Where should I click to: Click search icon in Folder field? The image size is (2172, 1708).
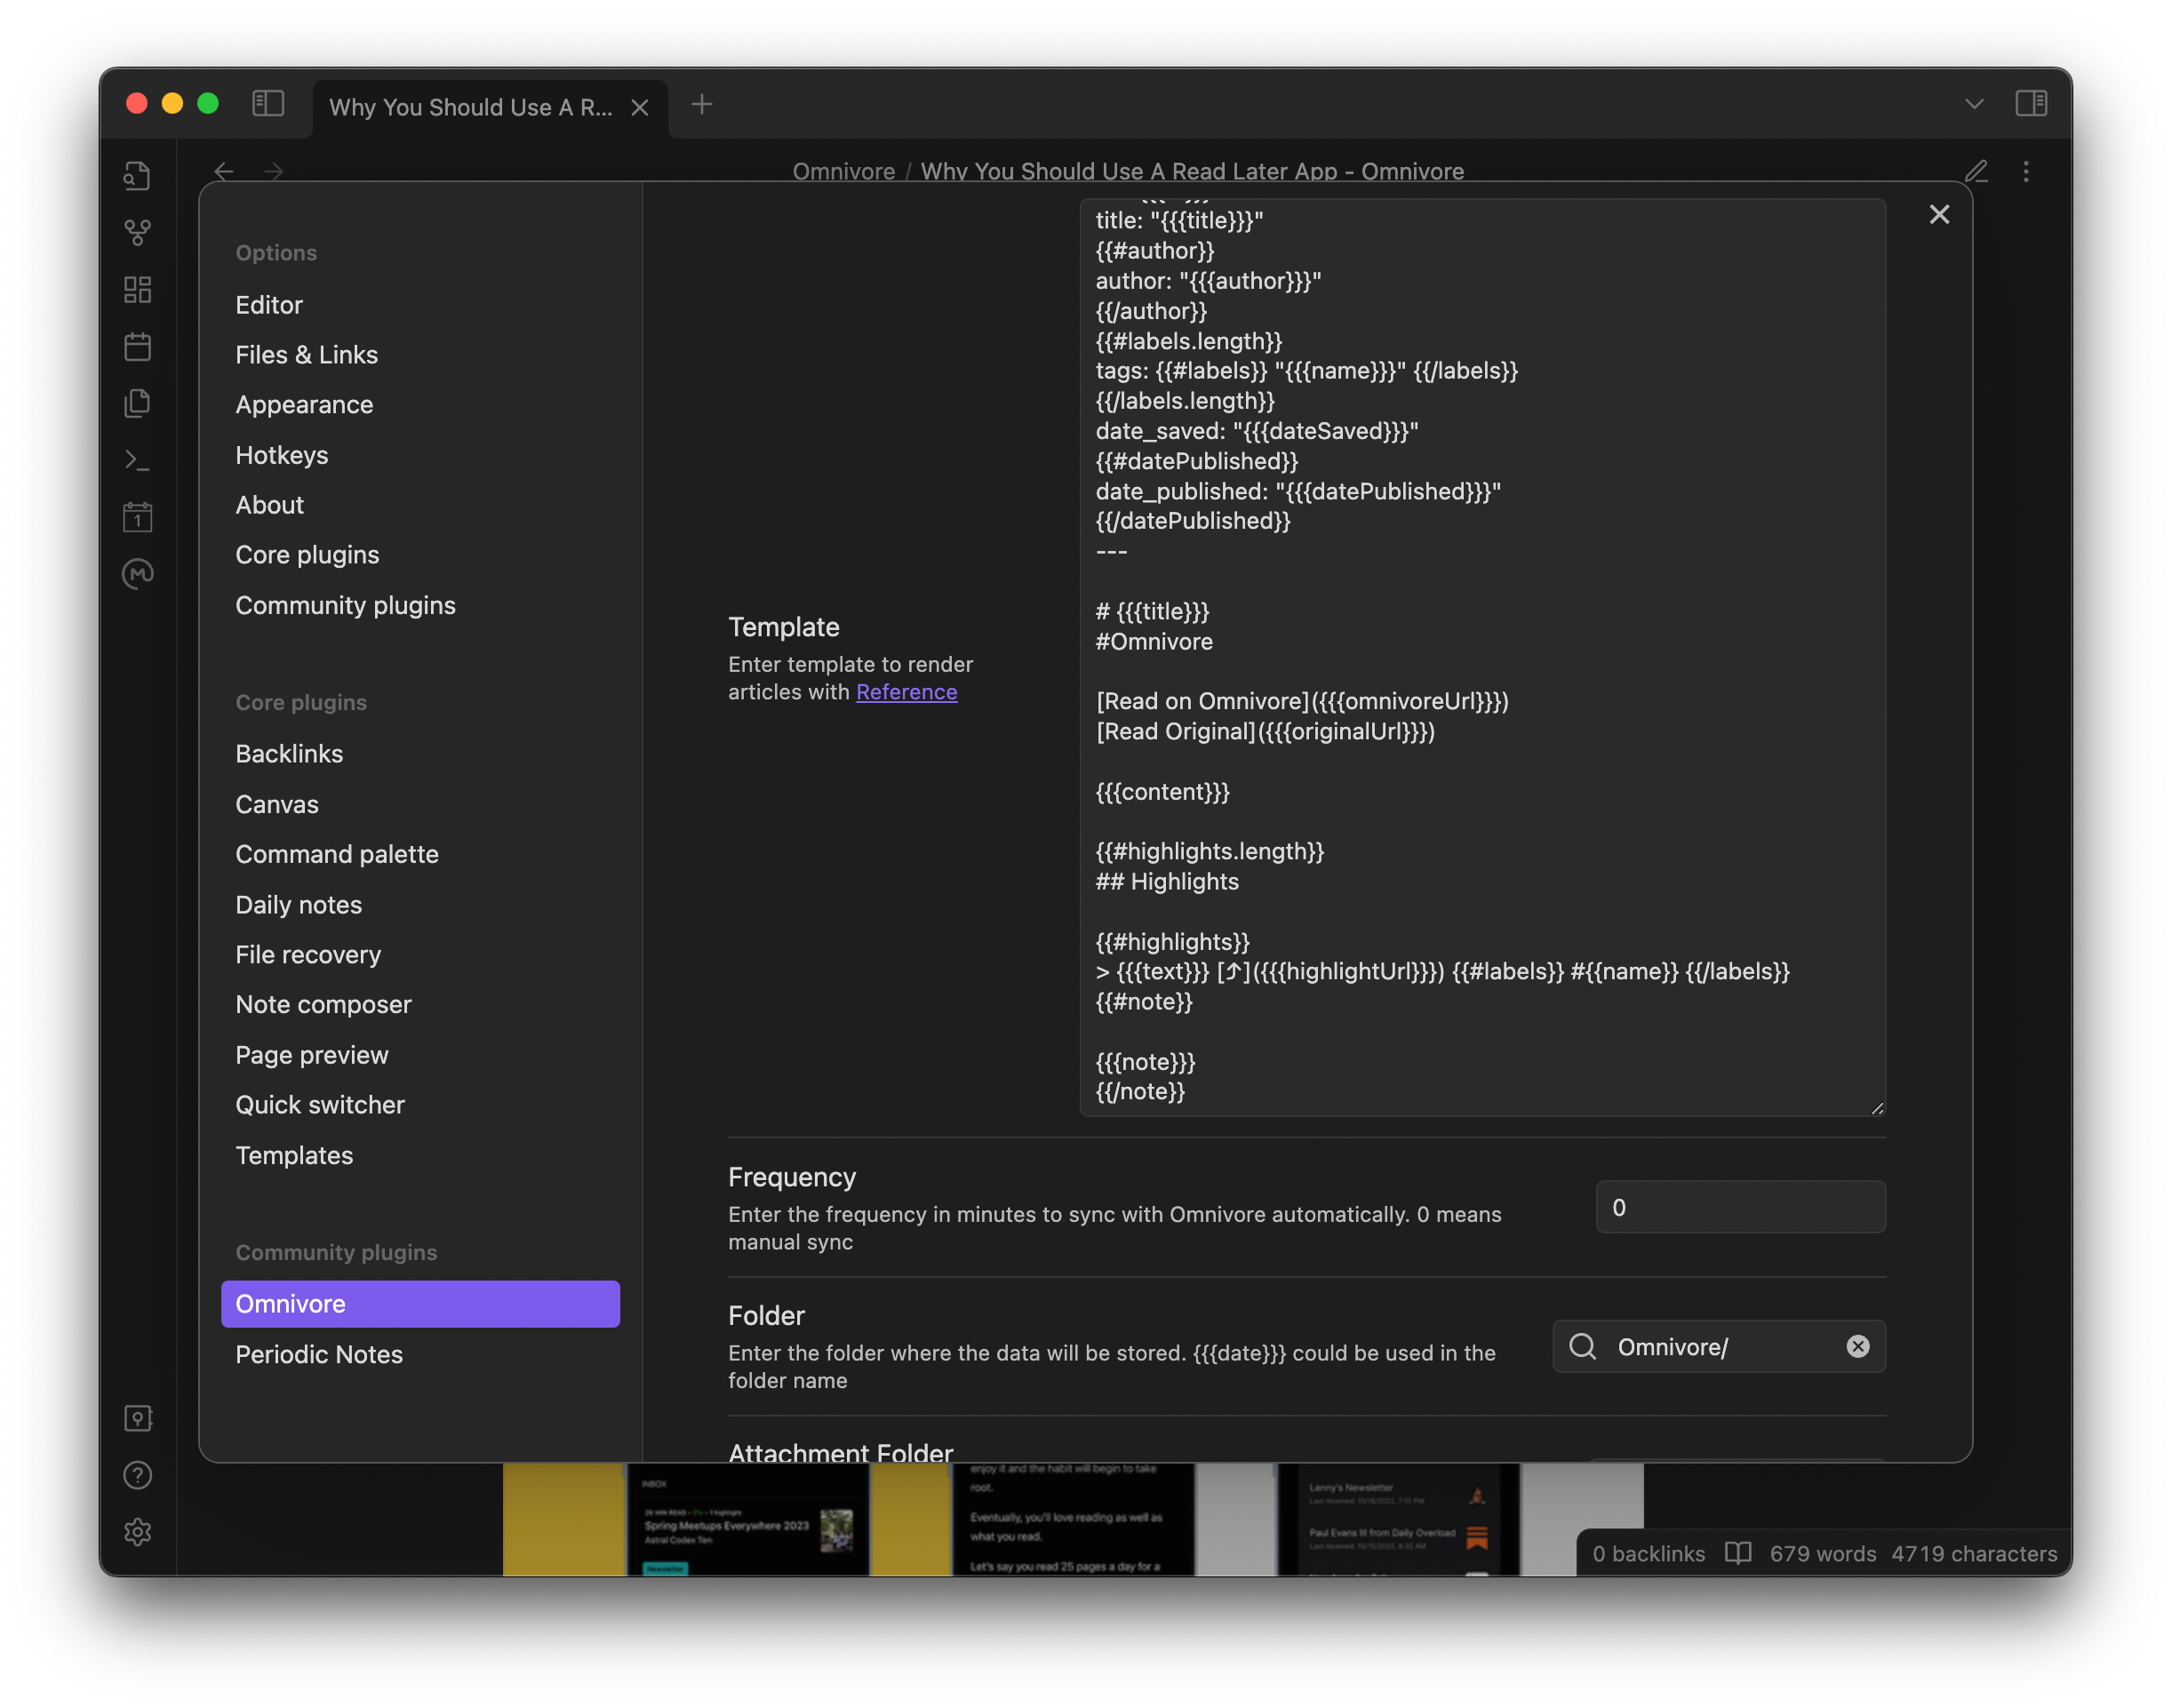point(1583,1346)
